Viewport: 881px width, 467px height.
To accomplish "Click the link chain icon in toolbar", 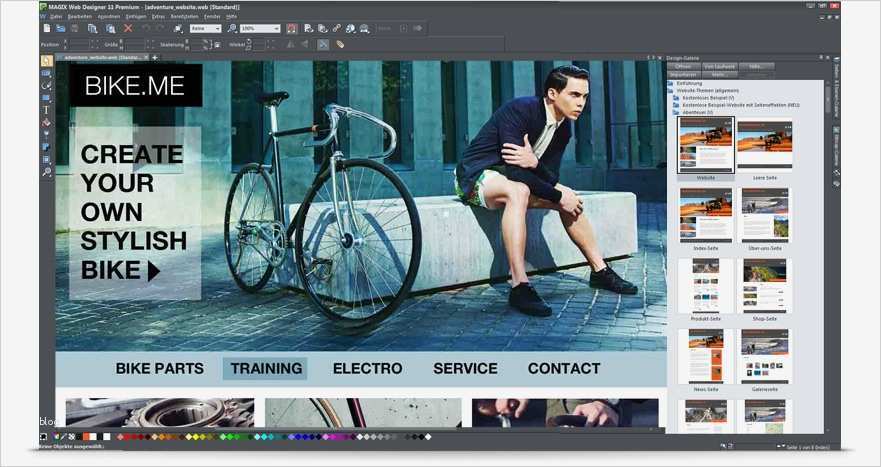I will 336,28.
